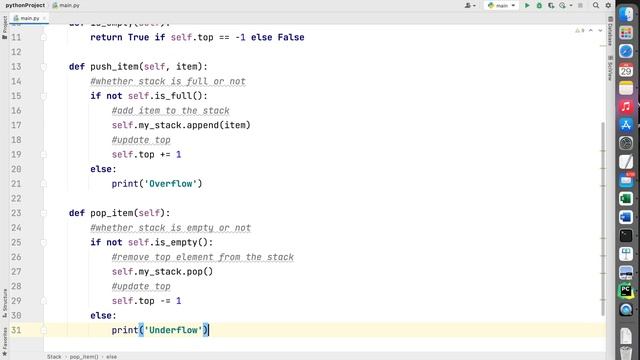The height and width of the screenshot is (360, 640).
Task: Click the Stack breadcrumb at the bottom
Action: tap(54, 357)
